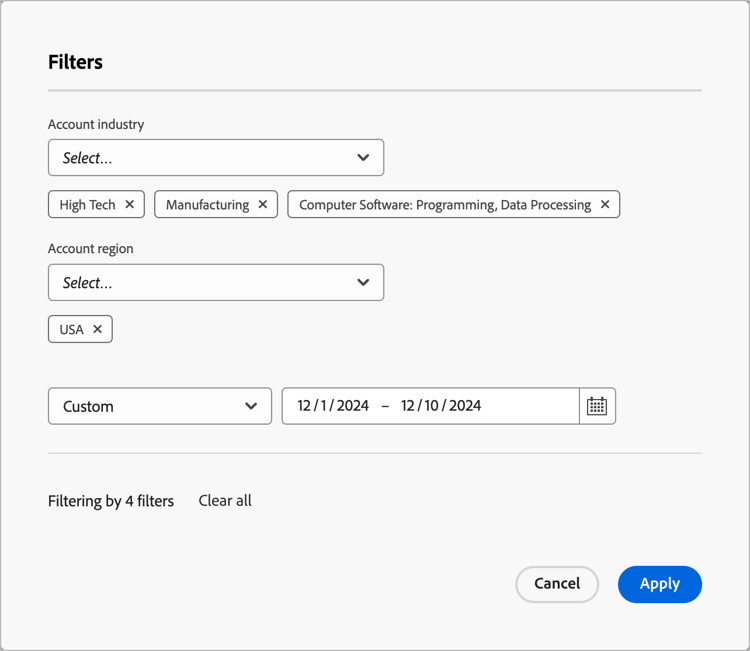750x651 pixels.
Task: Click the Apply button
Action: coord(659,584)
